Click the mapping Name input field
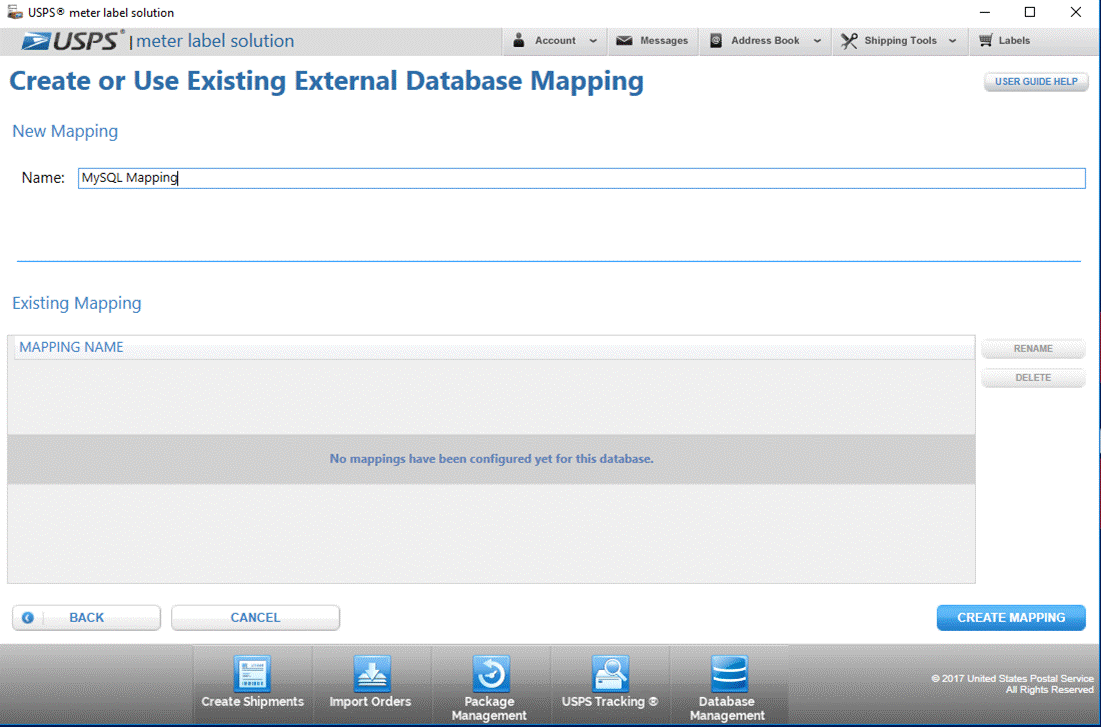Screen dimensions: 1101x727 pos(581,178)
